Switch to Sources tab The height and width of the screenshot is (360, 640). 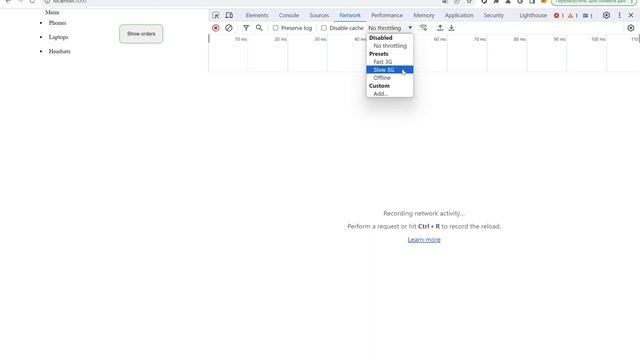tap(319, 16)
